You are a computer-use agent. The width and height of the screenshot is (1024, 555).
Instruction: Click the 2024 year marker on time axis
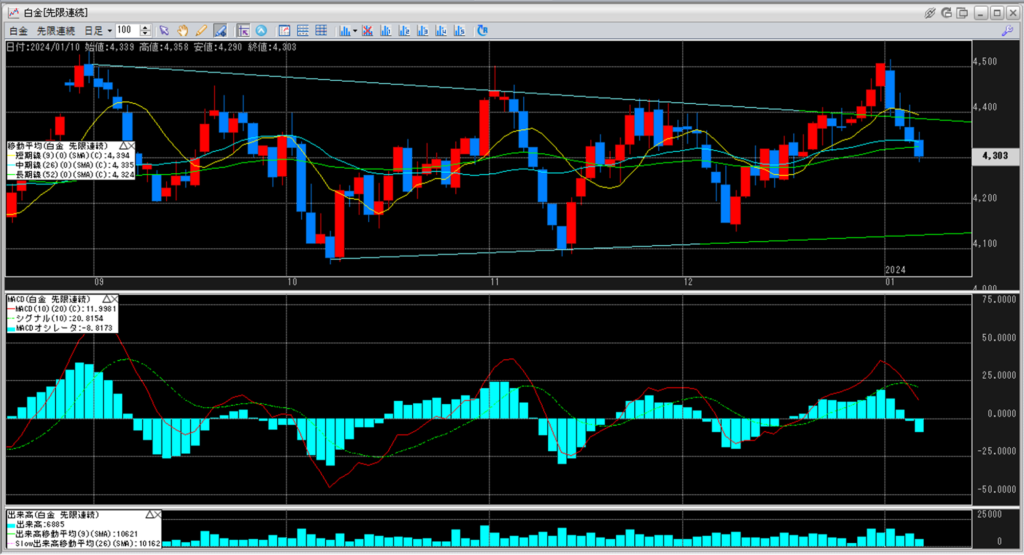point(895,270)
